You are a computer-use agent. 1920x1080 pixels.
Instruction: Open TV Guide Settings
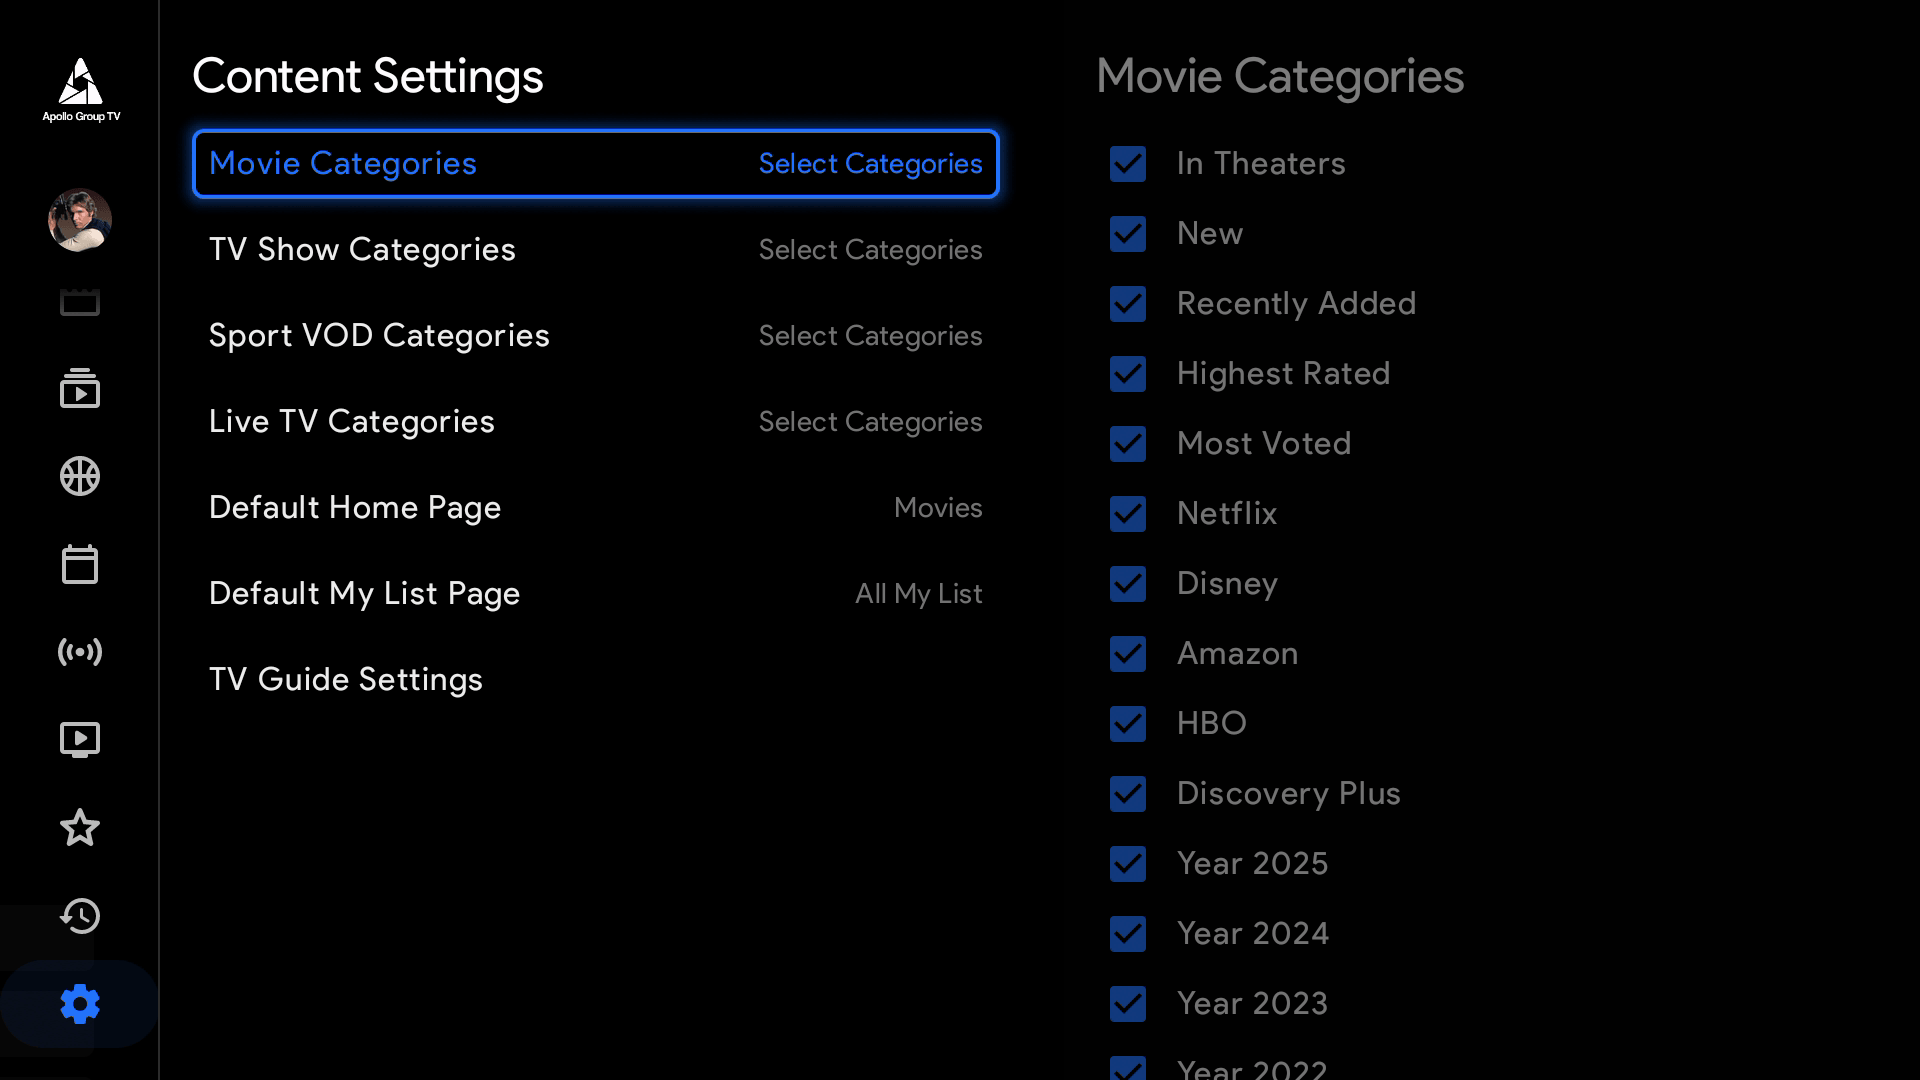pyautogui.click(x=596, y=680)
